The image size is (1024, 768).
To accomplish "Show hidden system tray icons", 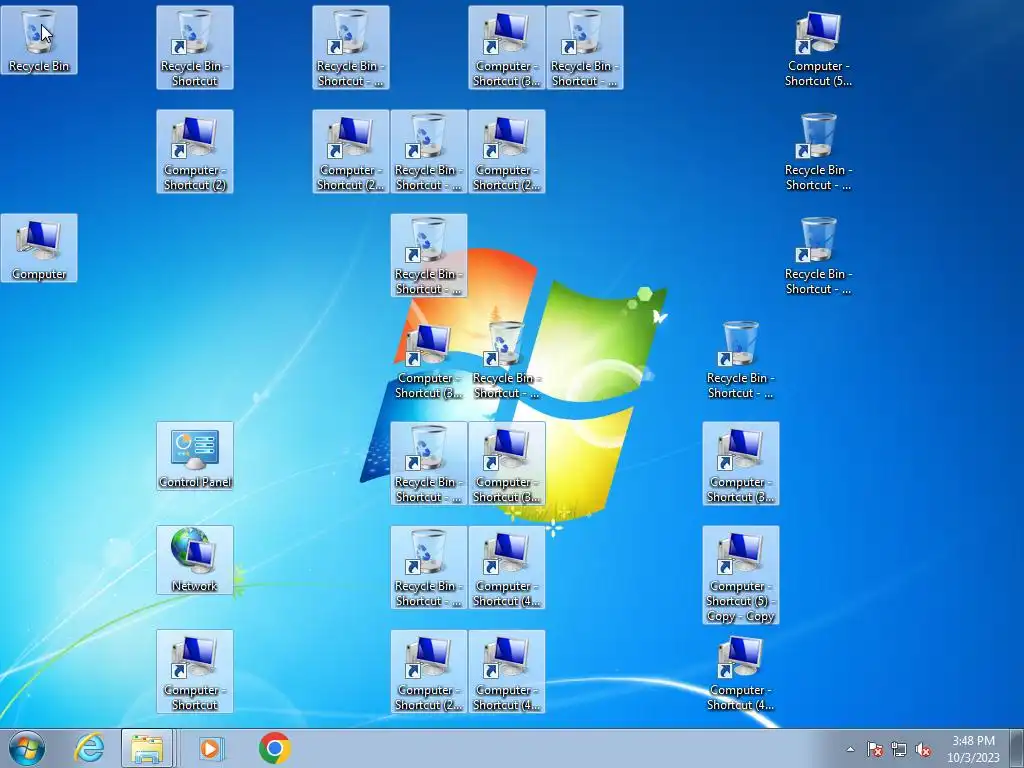I will (850, 749).
